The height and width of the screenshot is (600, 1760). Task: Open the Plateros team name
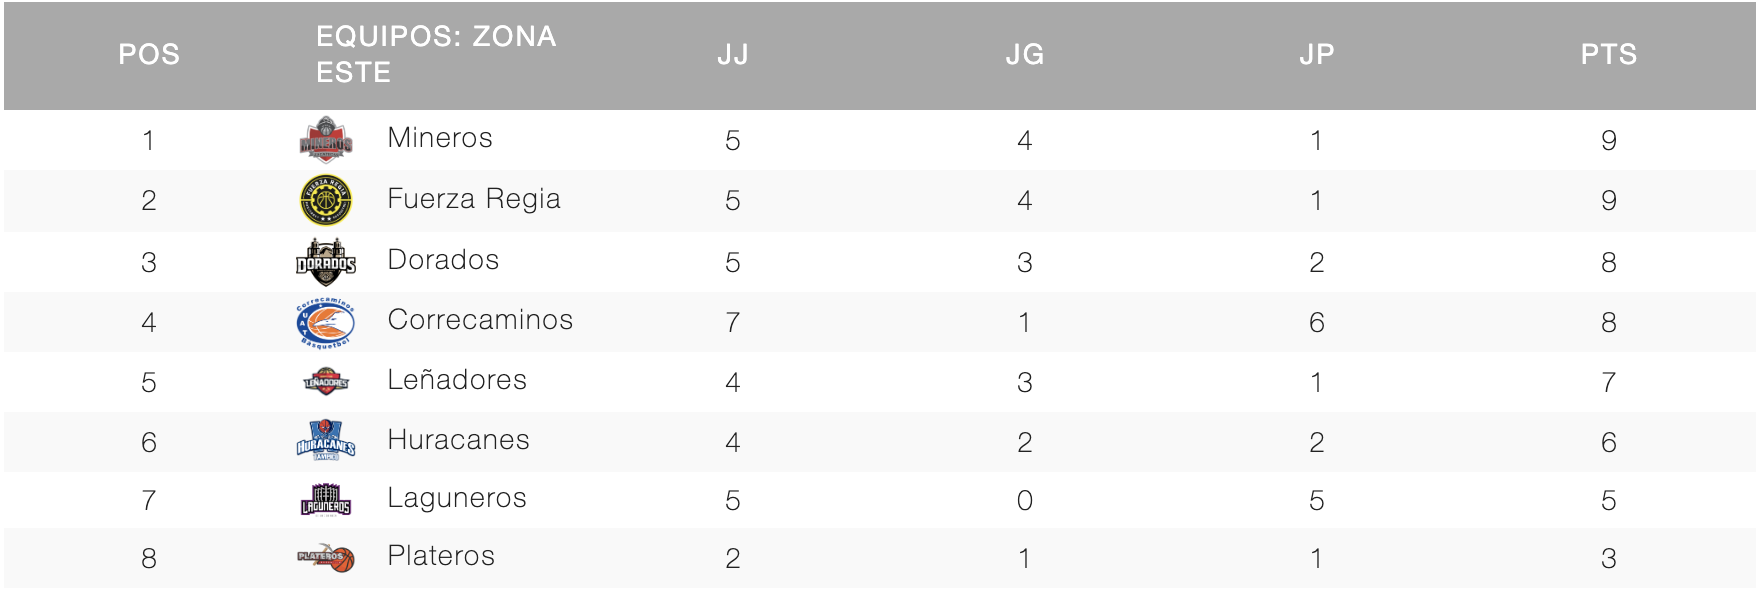click(x=441, y=556)
